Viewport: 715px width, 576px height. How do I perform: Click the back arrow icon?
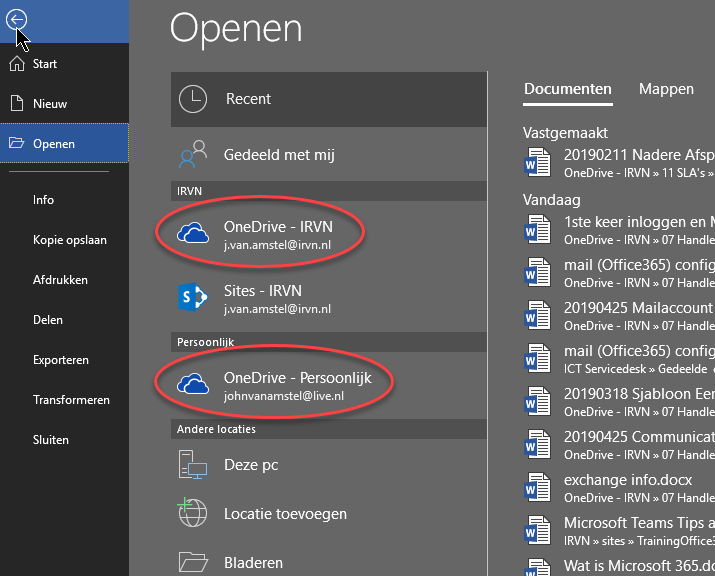(x=17, y=20)
